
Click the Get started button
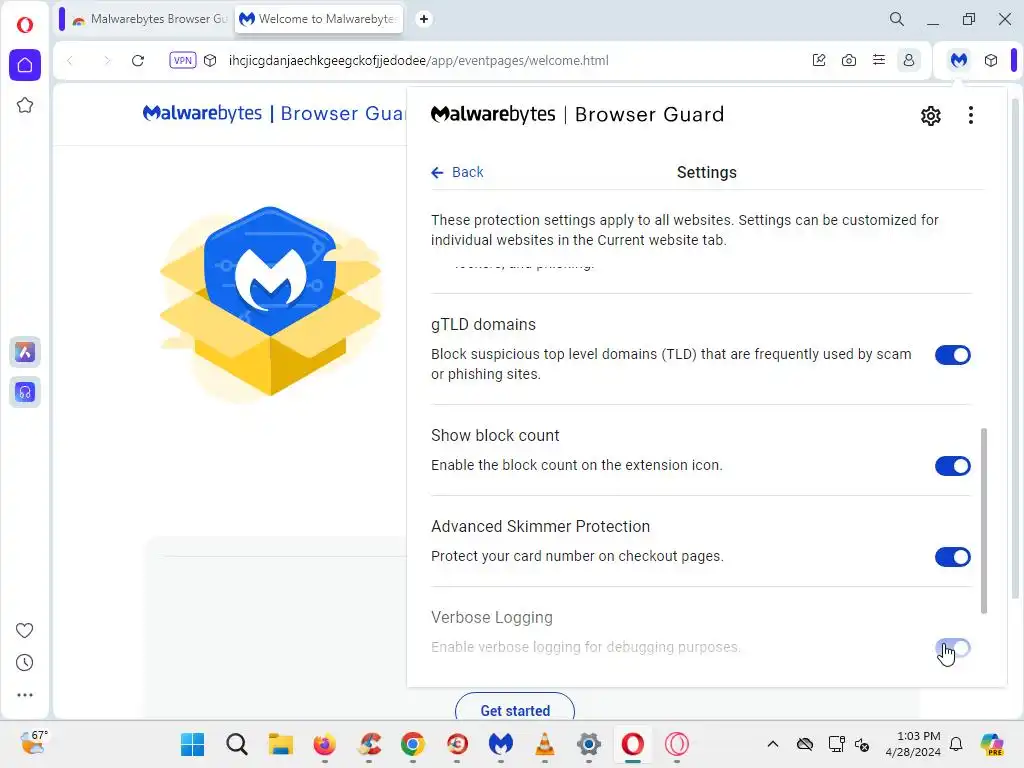tap(515, 710)
